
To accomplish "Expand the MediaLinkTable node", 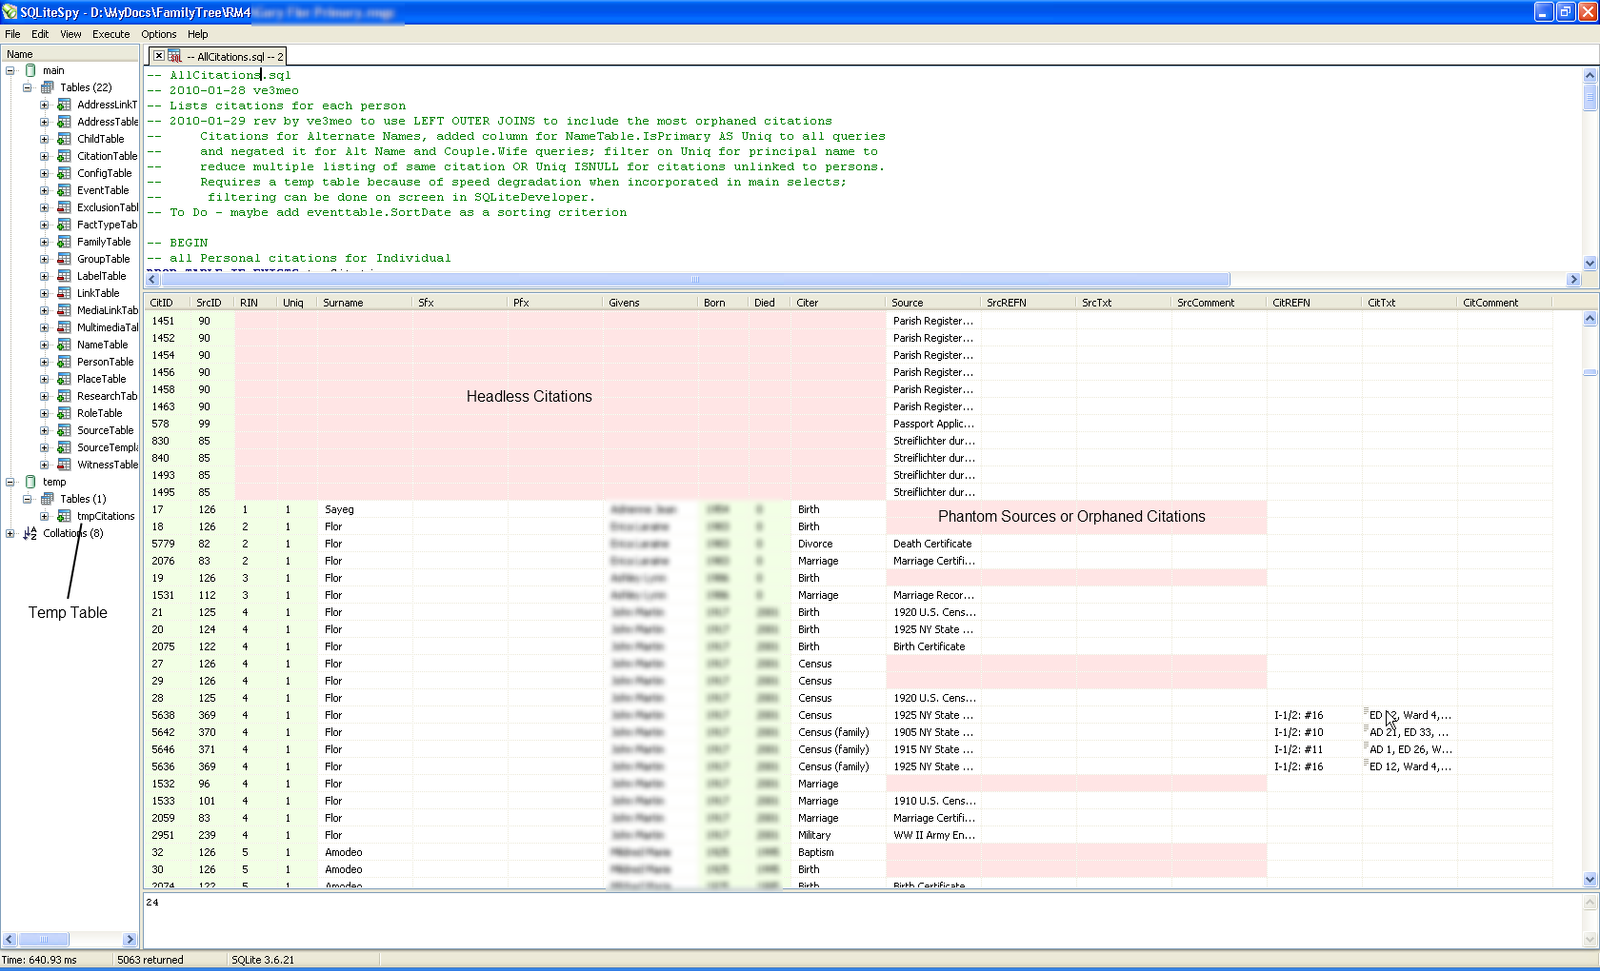I will 44,310.
